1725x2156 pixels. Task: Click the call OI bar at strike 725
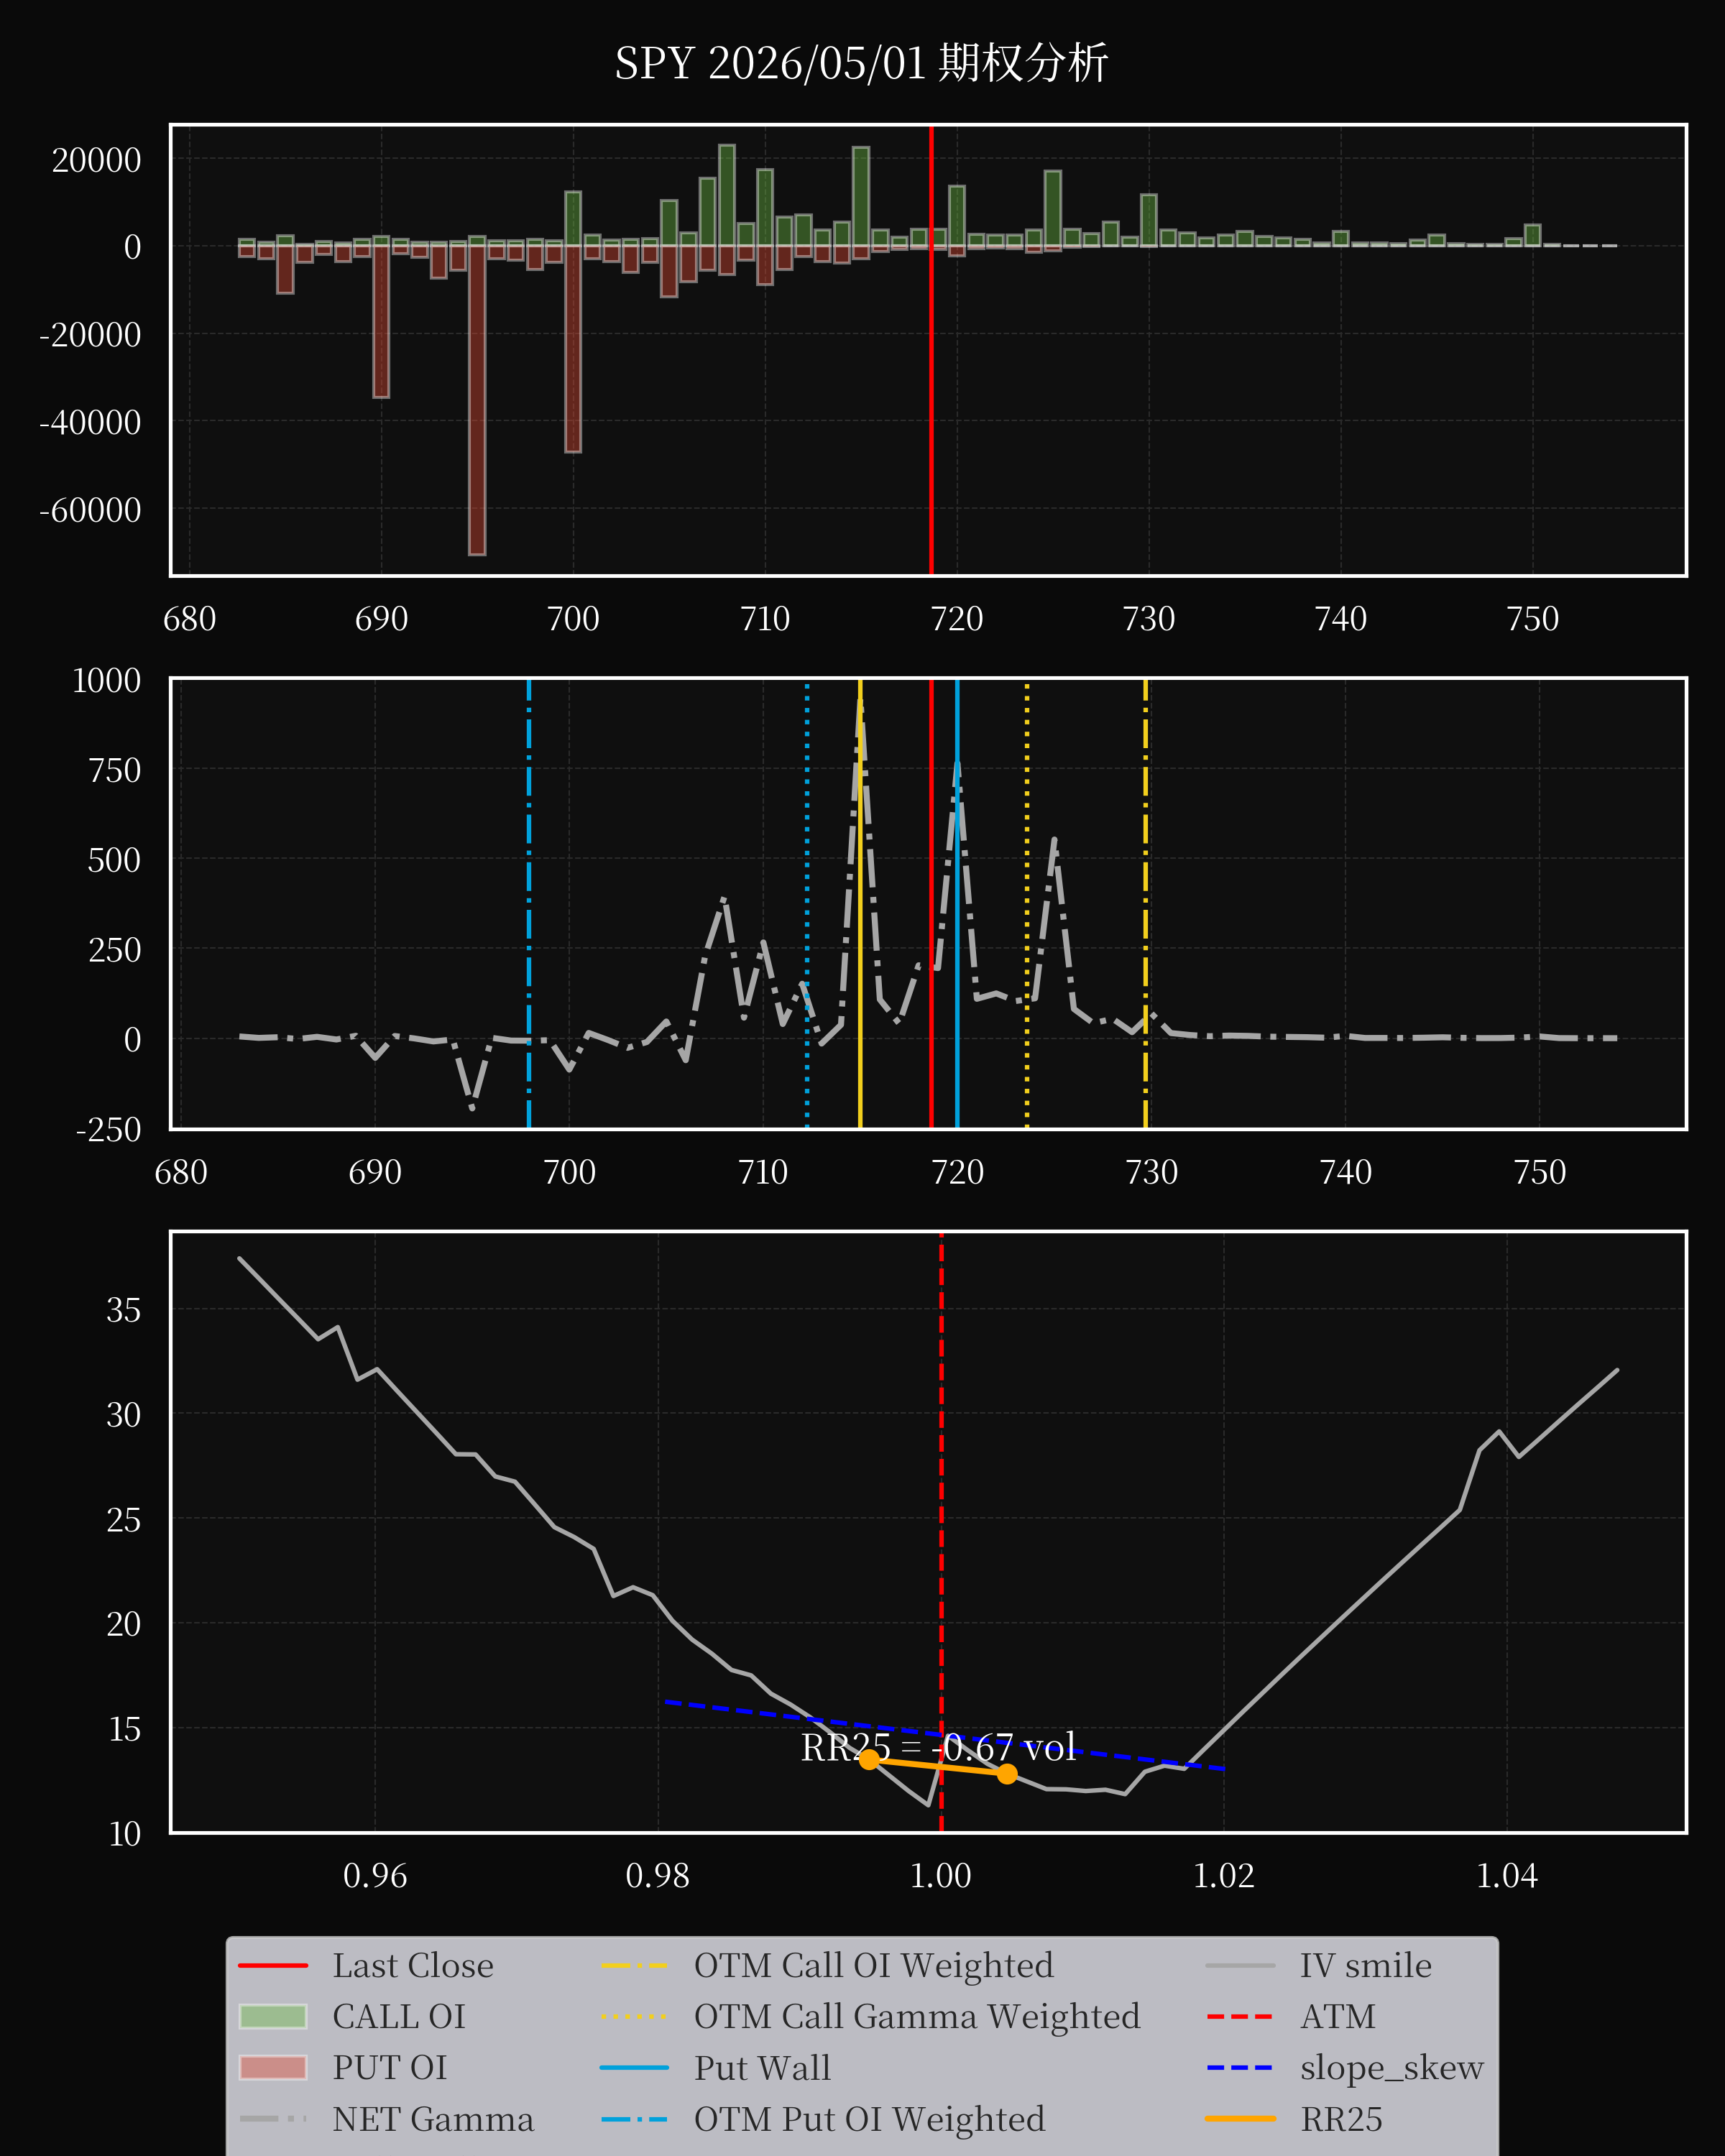pyautogui.click(x=1053, y=208)
